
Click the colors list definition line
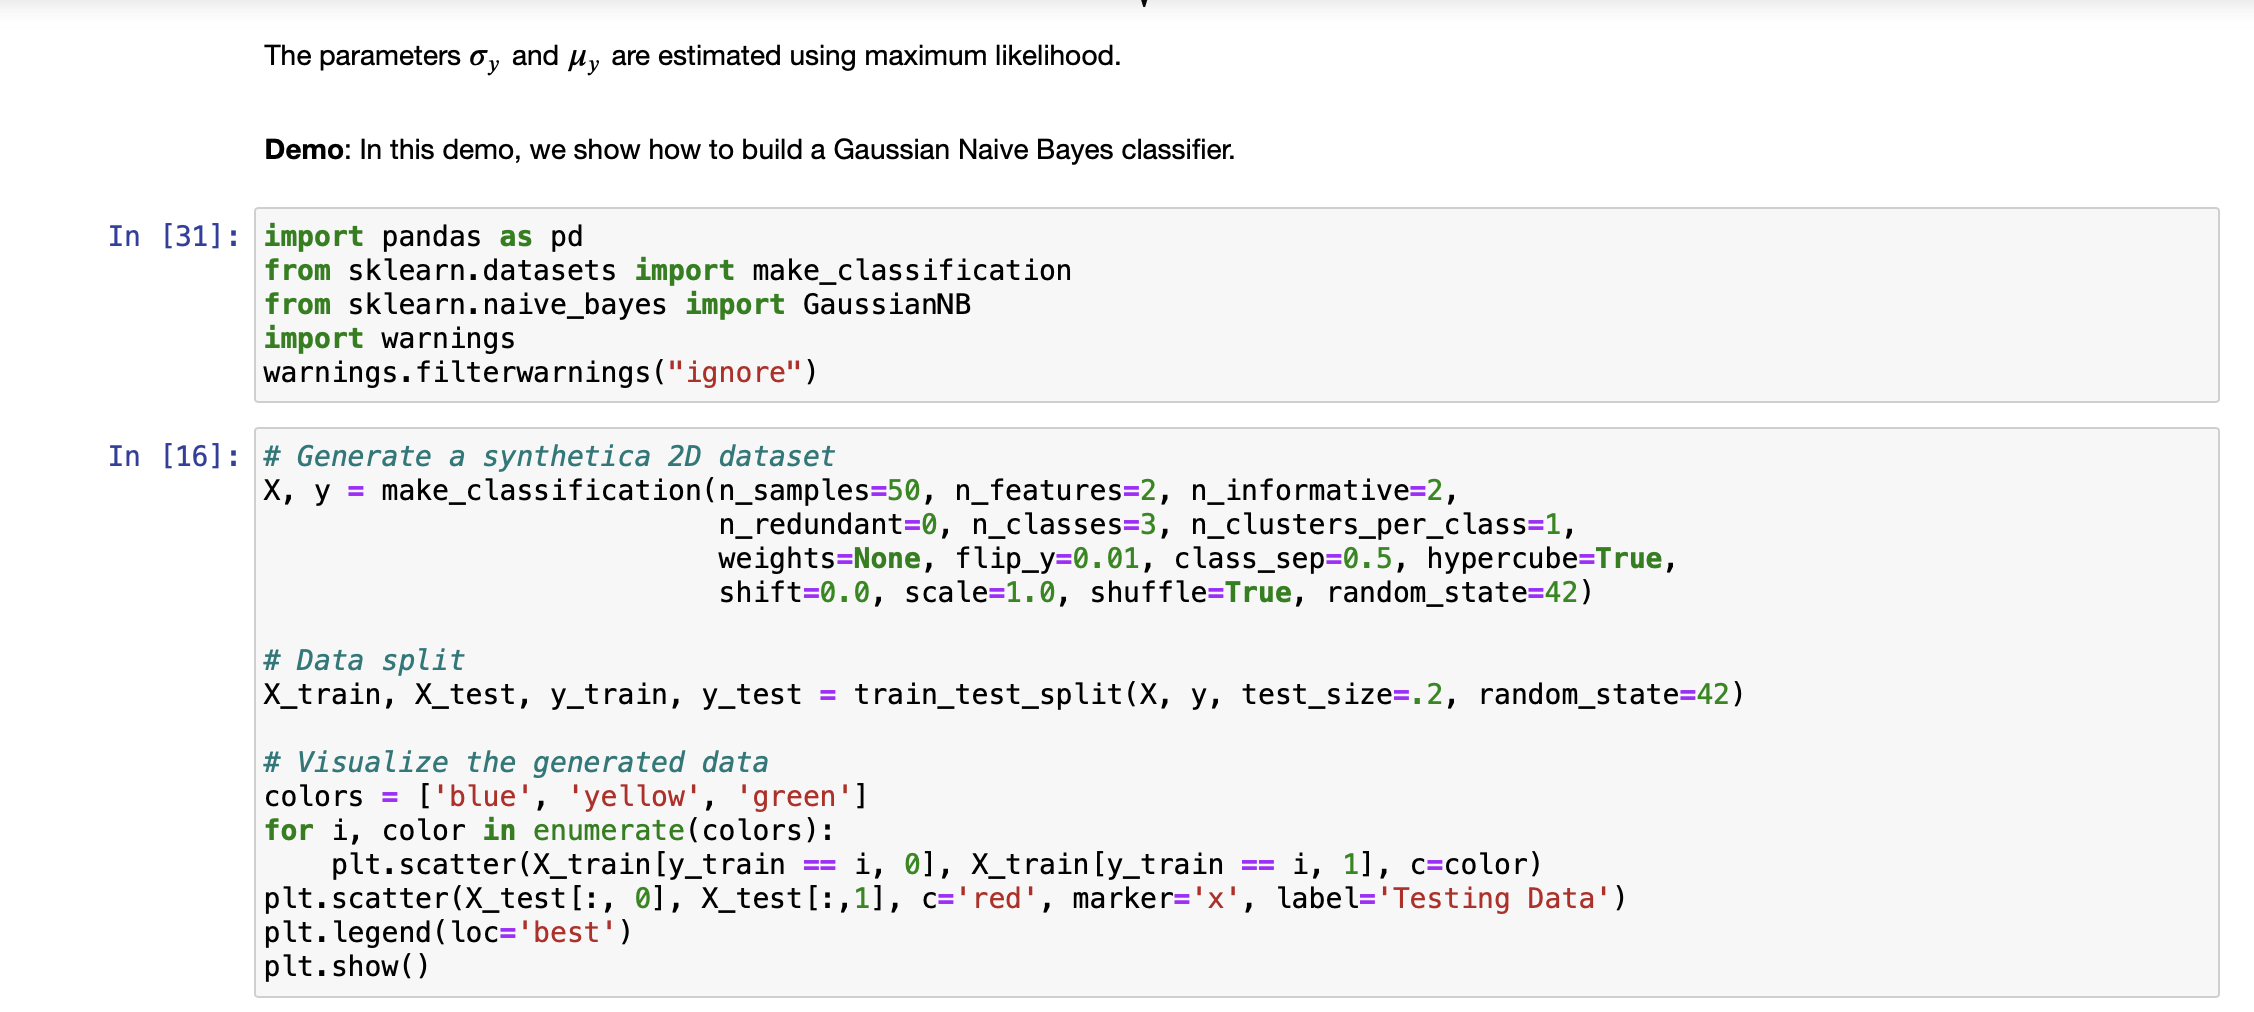click(x=565, y=796)
